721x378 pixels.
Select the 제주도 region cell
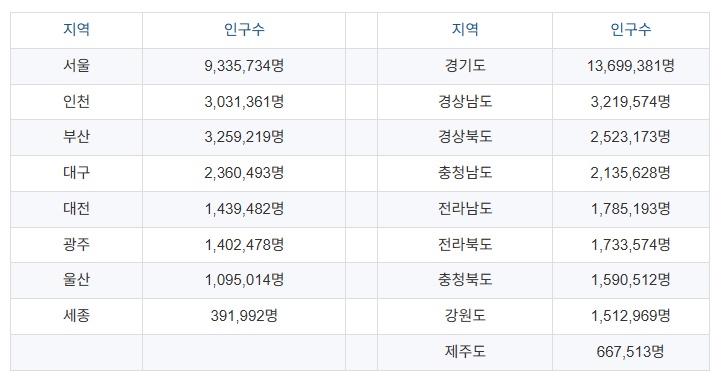465,352
